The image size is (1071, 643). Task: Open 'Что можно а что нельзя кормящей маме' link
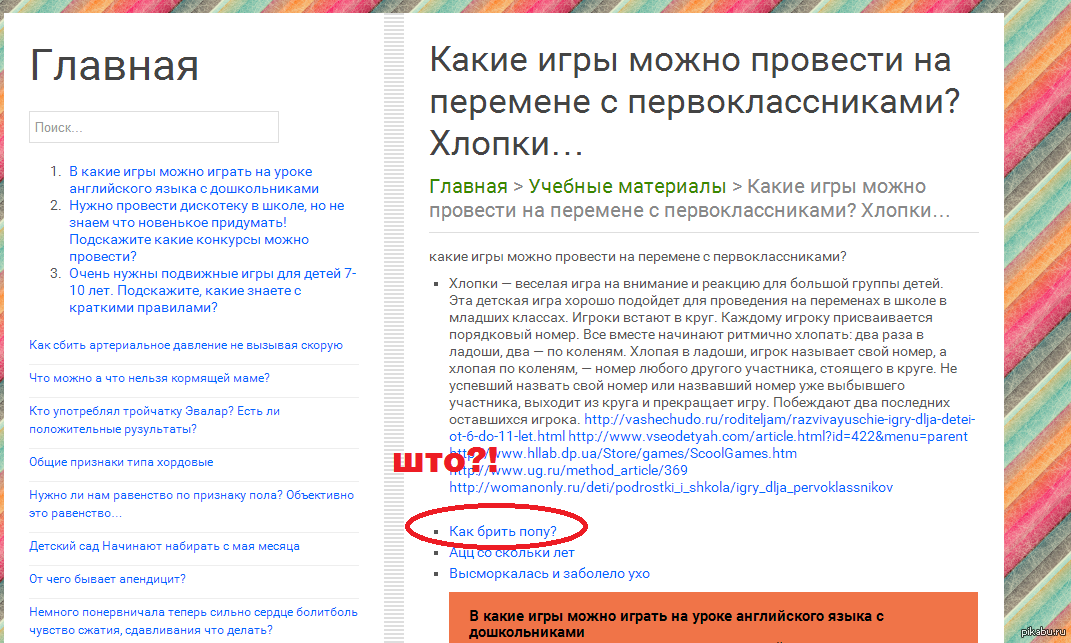149,378
